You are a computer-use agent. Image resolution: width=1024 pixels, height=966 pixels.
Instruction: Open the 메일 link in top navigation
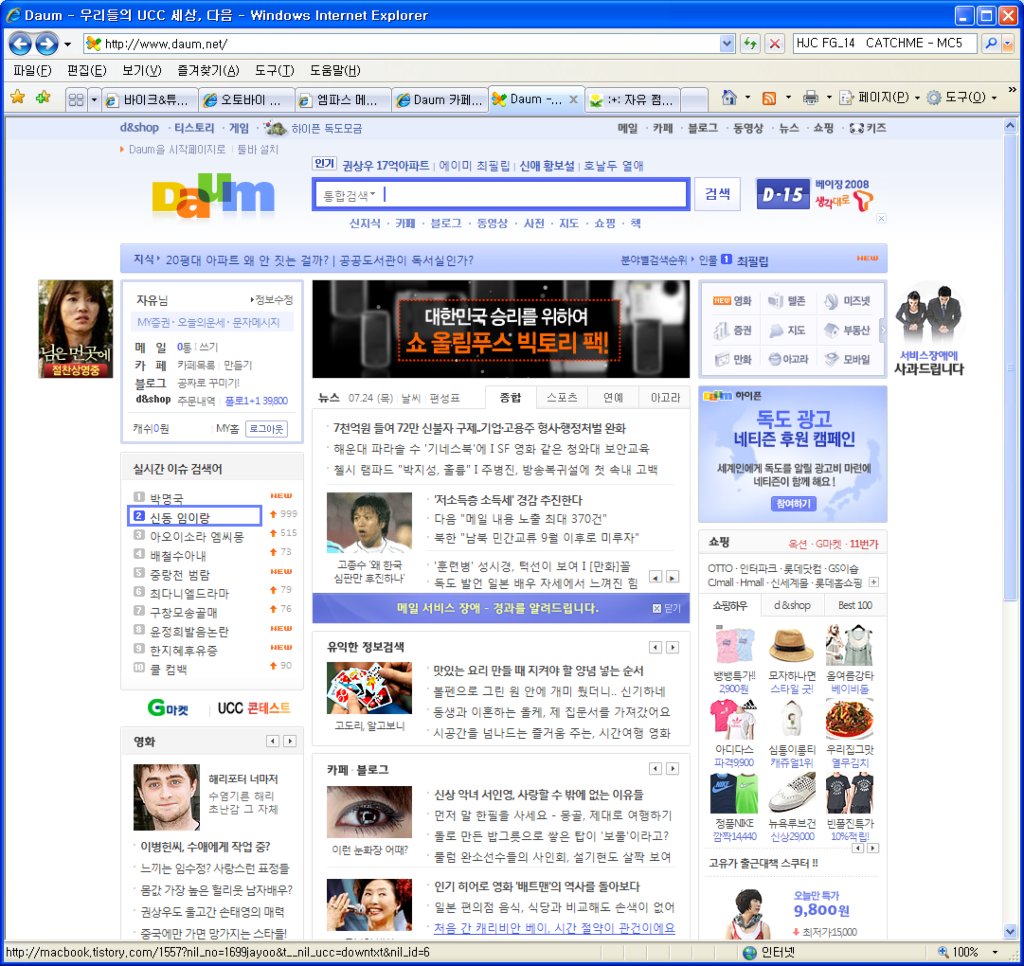coord(627,128)
